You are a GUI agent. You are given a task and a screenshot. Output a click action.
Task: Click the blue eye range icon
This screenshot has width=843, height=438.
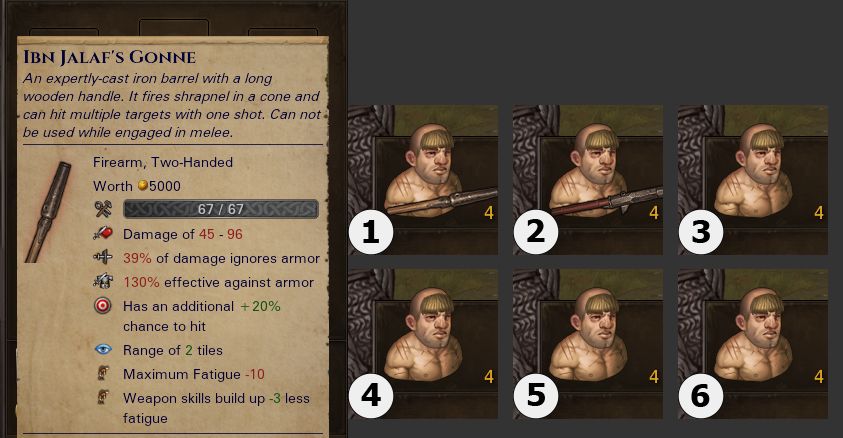(103, 350)
